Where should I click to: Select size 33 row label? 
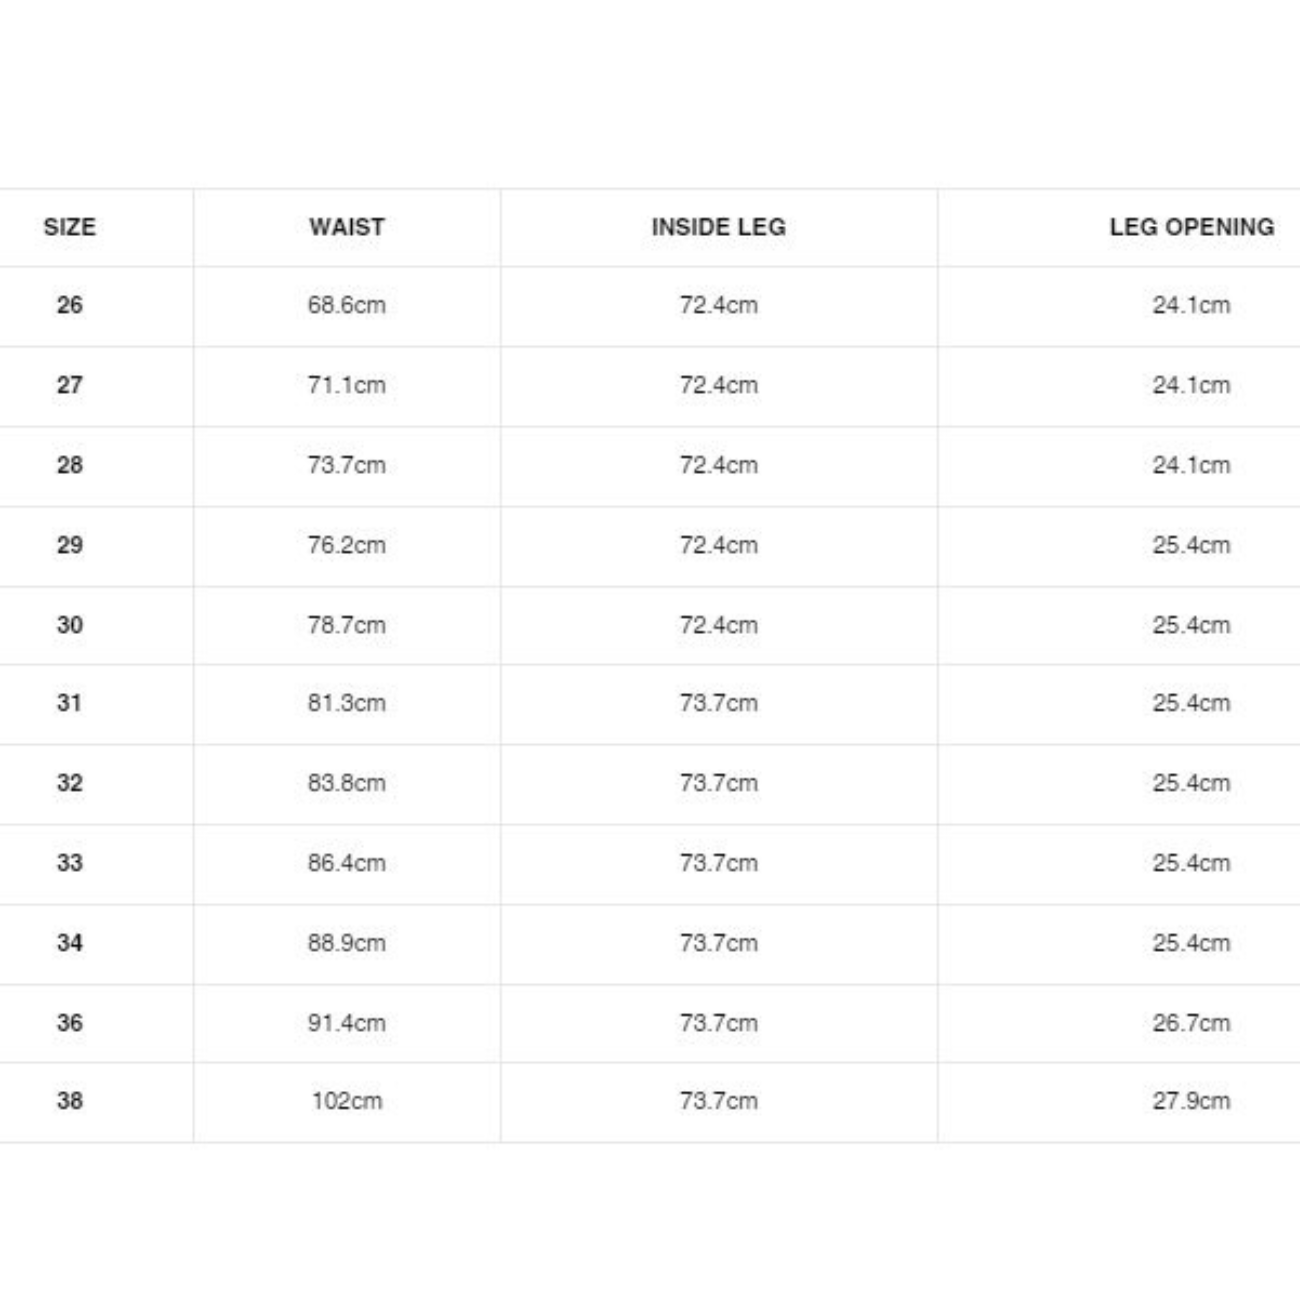pos(69,863)
